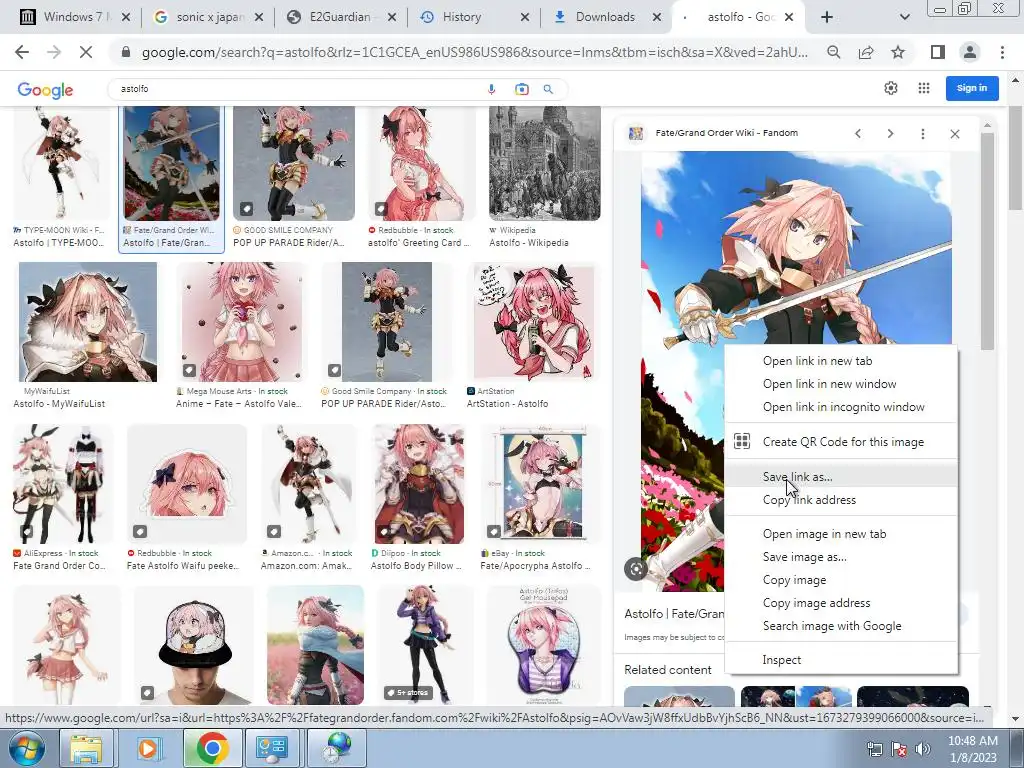The image size is (1024, 768).
Task: Open the side panel icon
Action: (x=937, y=52)
